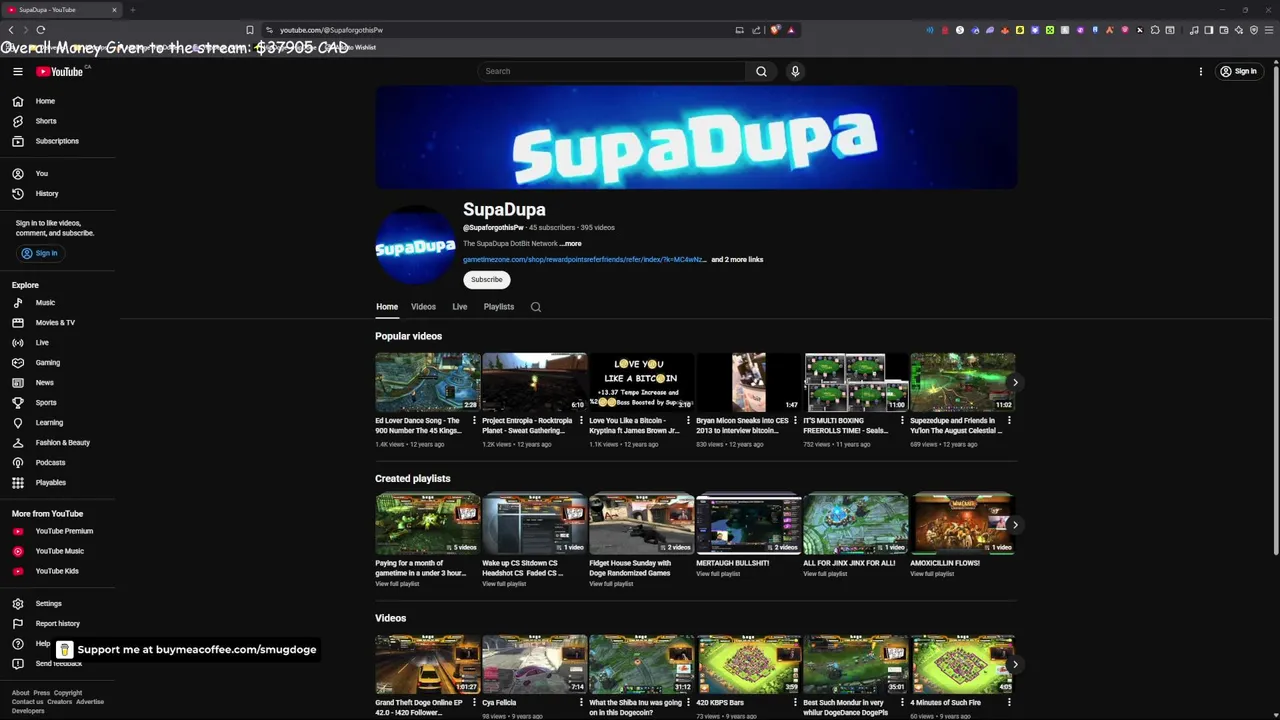Open the YouTube hamburger guide menu
Screen dimensions: 1280x720
pyautogui.click(x=18, y=71)
